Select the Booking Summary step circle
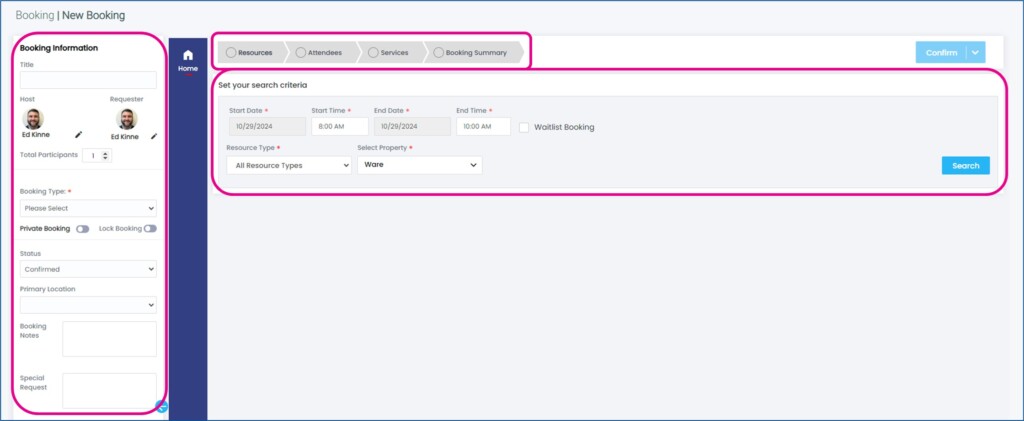 [x=438, y=53]
